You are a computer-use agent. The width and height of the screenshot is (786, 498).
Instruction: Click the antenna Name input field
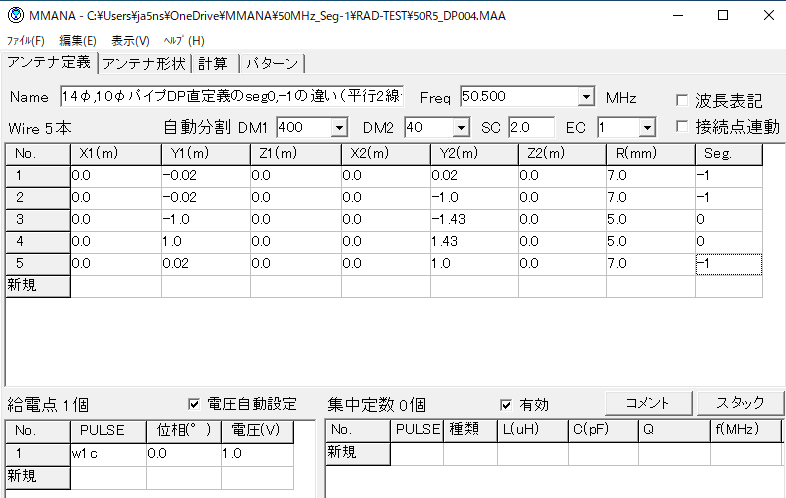pyautogui.click(x=230, y=97)
